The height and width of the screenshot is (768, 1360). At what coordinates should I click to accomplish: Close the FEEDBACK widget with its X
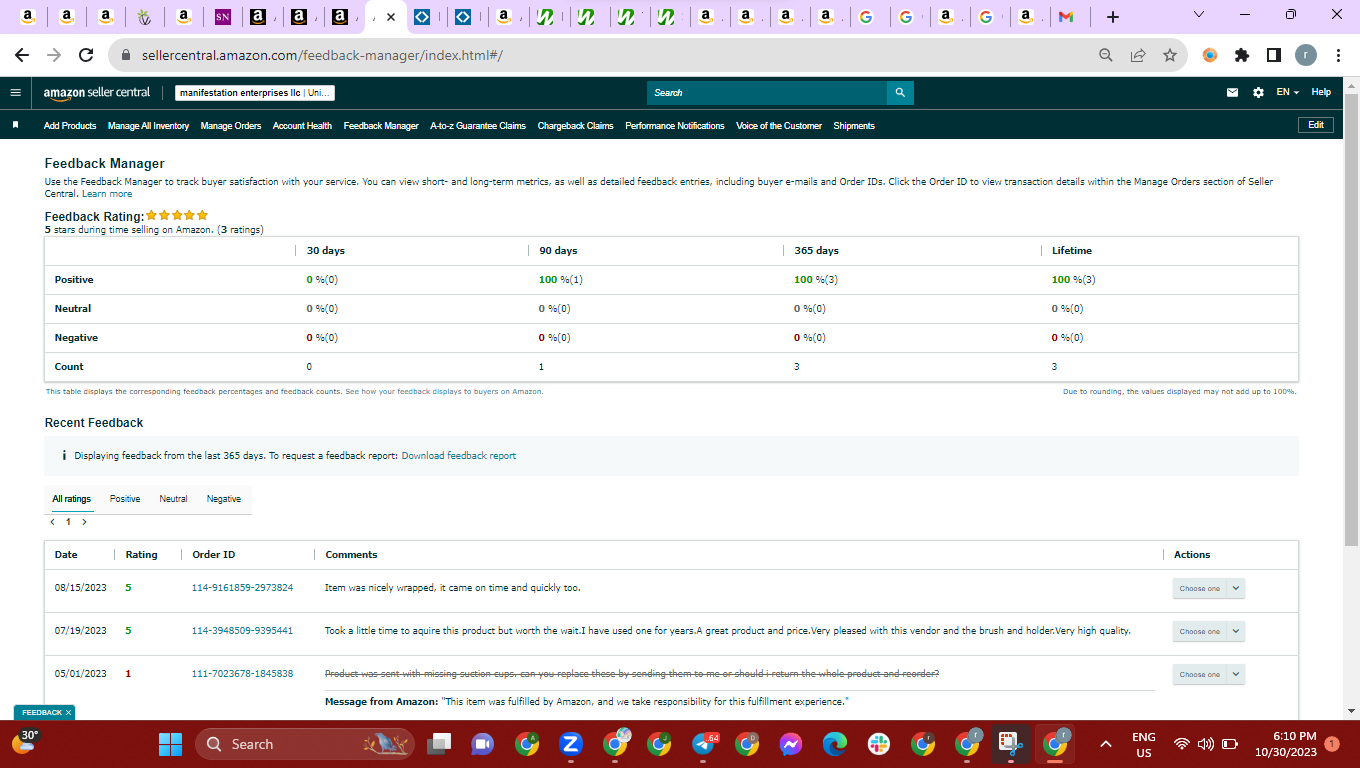click(x=68, y=712)
